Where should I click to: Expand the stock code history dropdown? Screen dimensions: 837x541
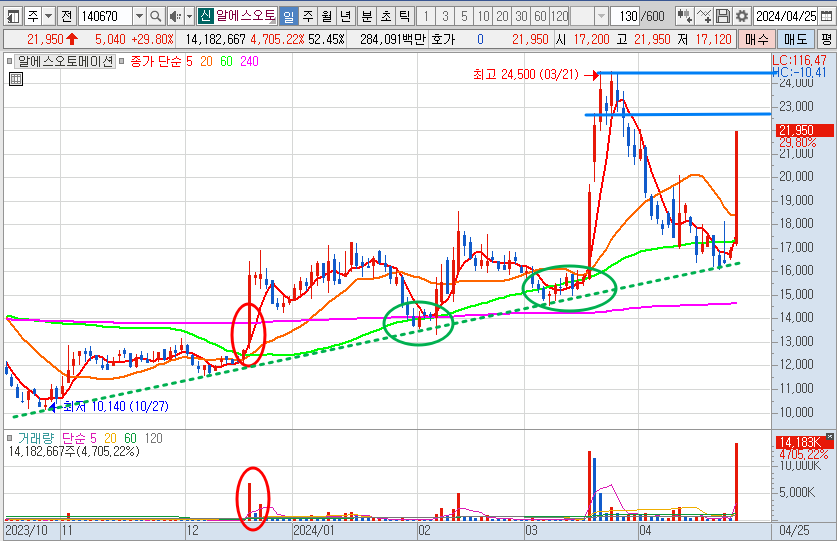click(139, 17)
